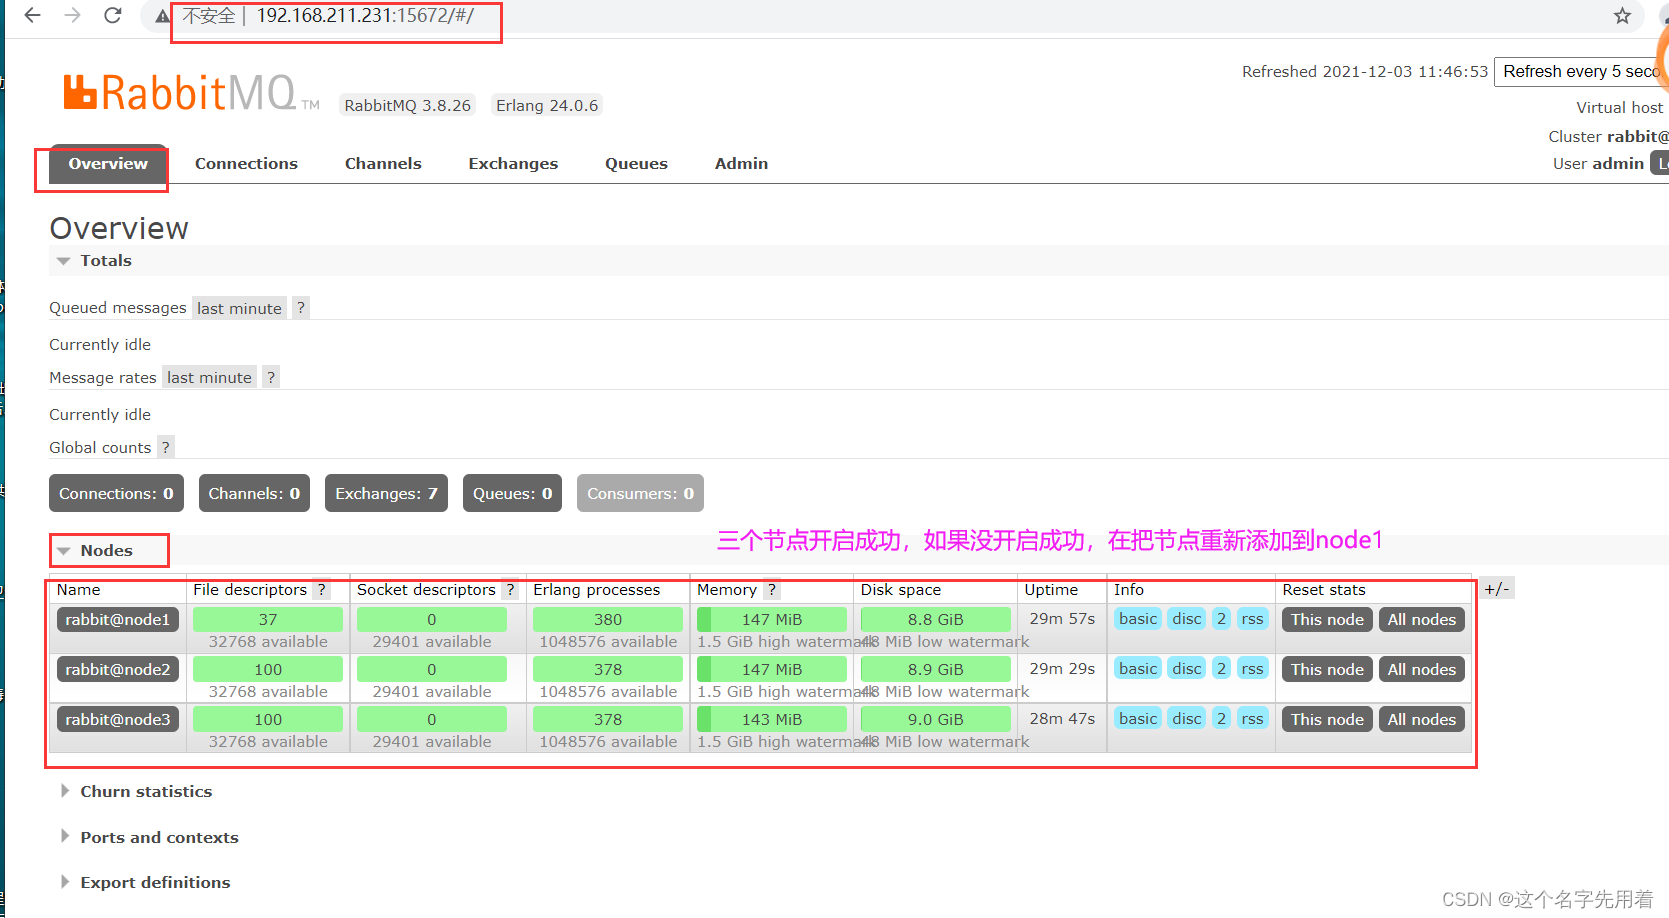1669x918 pixels.
Task: Change Queued messages last minute range
Action: [239, 308]
